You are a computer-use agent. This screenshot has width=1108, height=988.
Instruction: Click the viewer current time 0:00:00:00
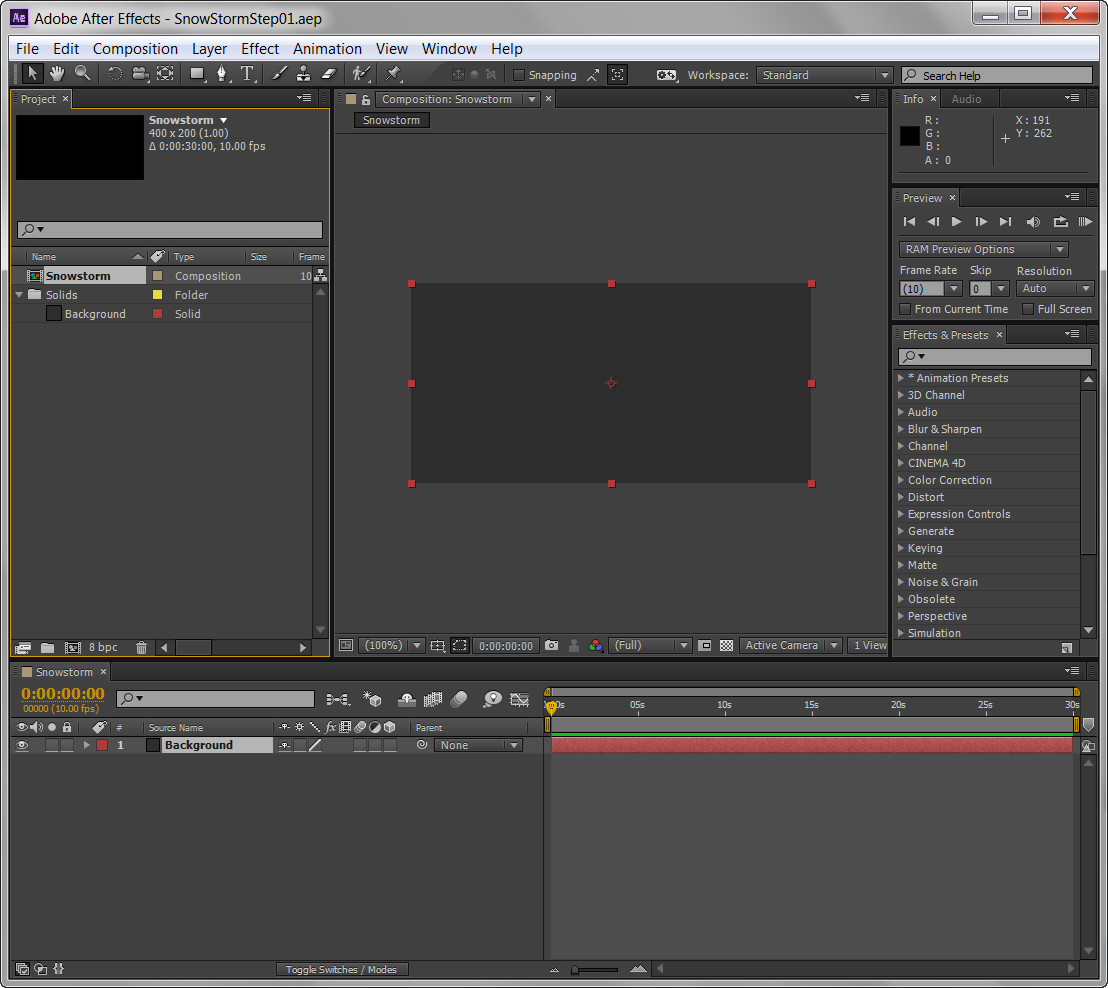[506, 646]
